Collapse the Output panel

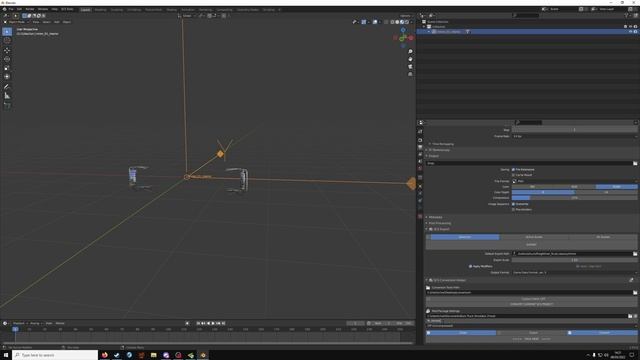(432, 156)
